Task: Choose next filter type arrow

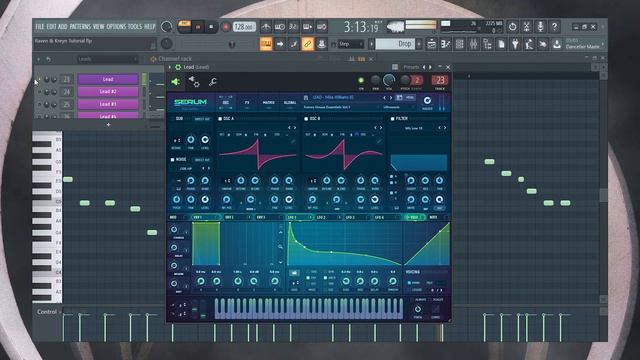Action: point(445,128)
